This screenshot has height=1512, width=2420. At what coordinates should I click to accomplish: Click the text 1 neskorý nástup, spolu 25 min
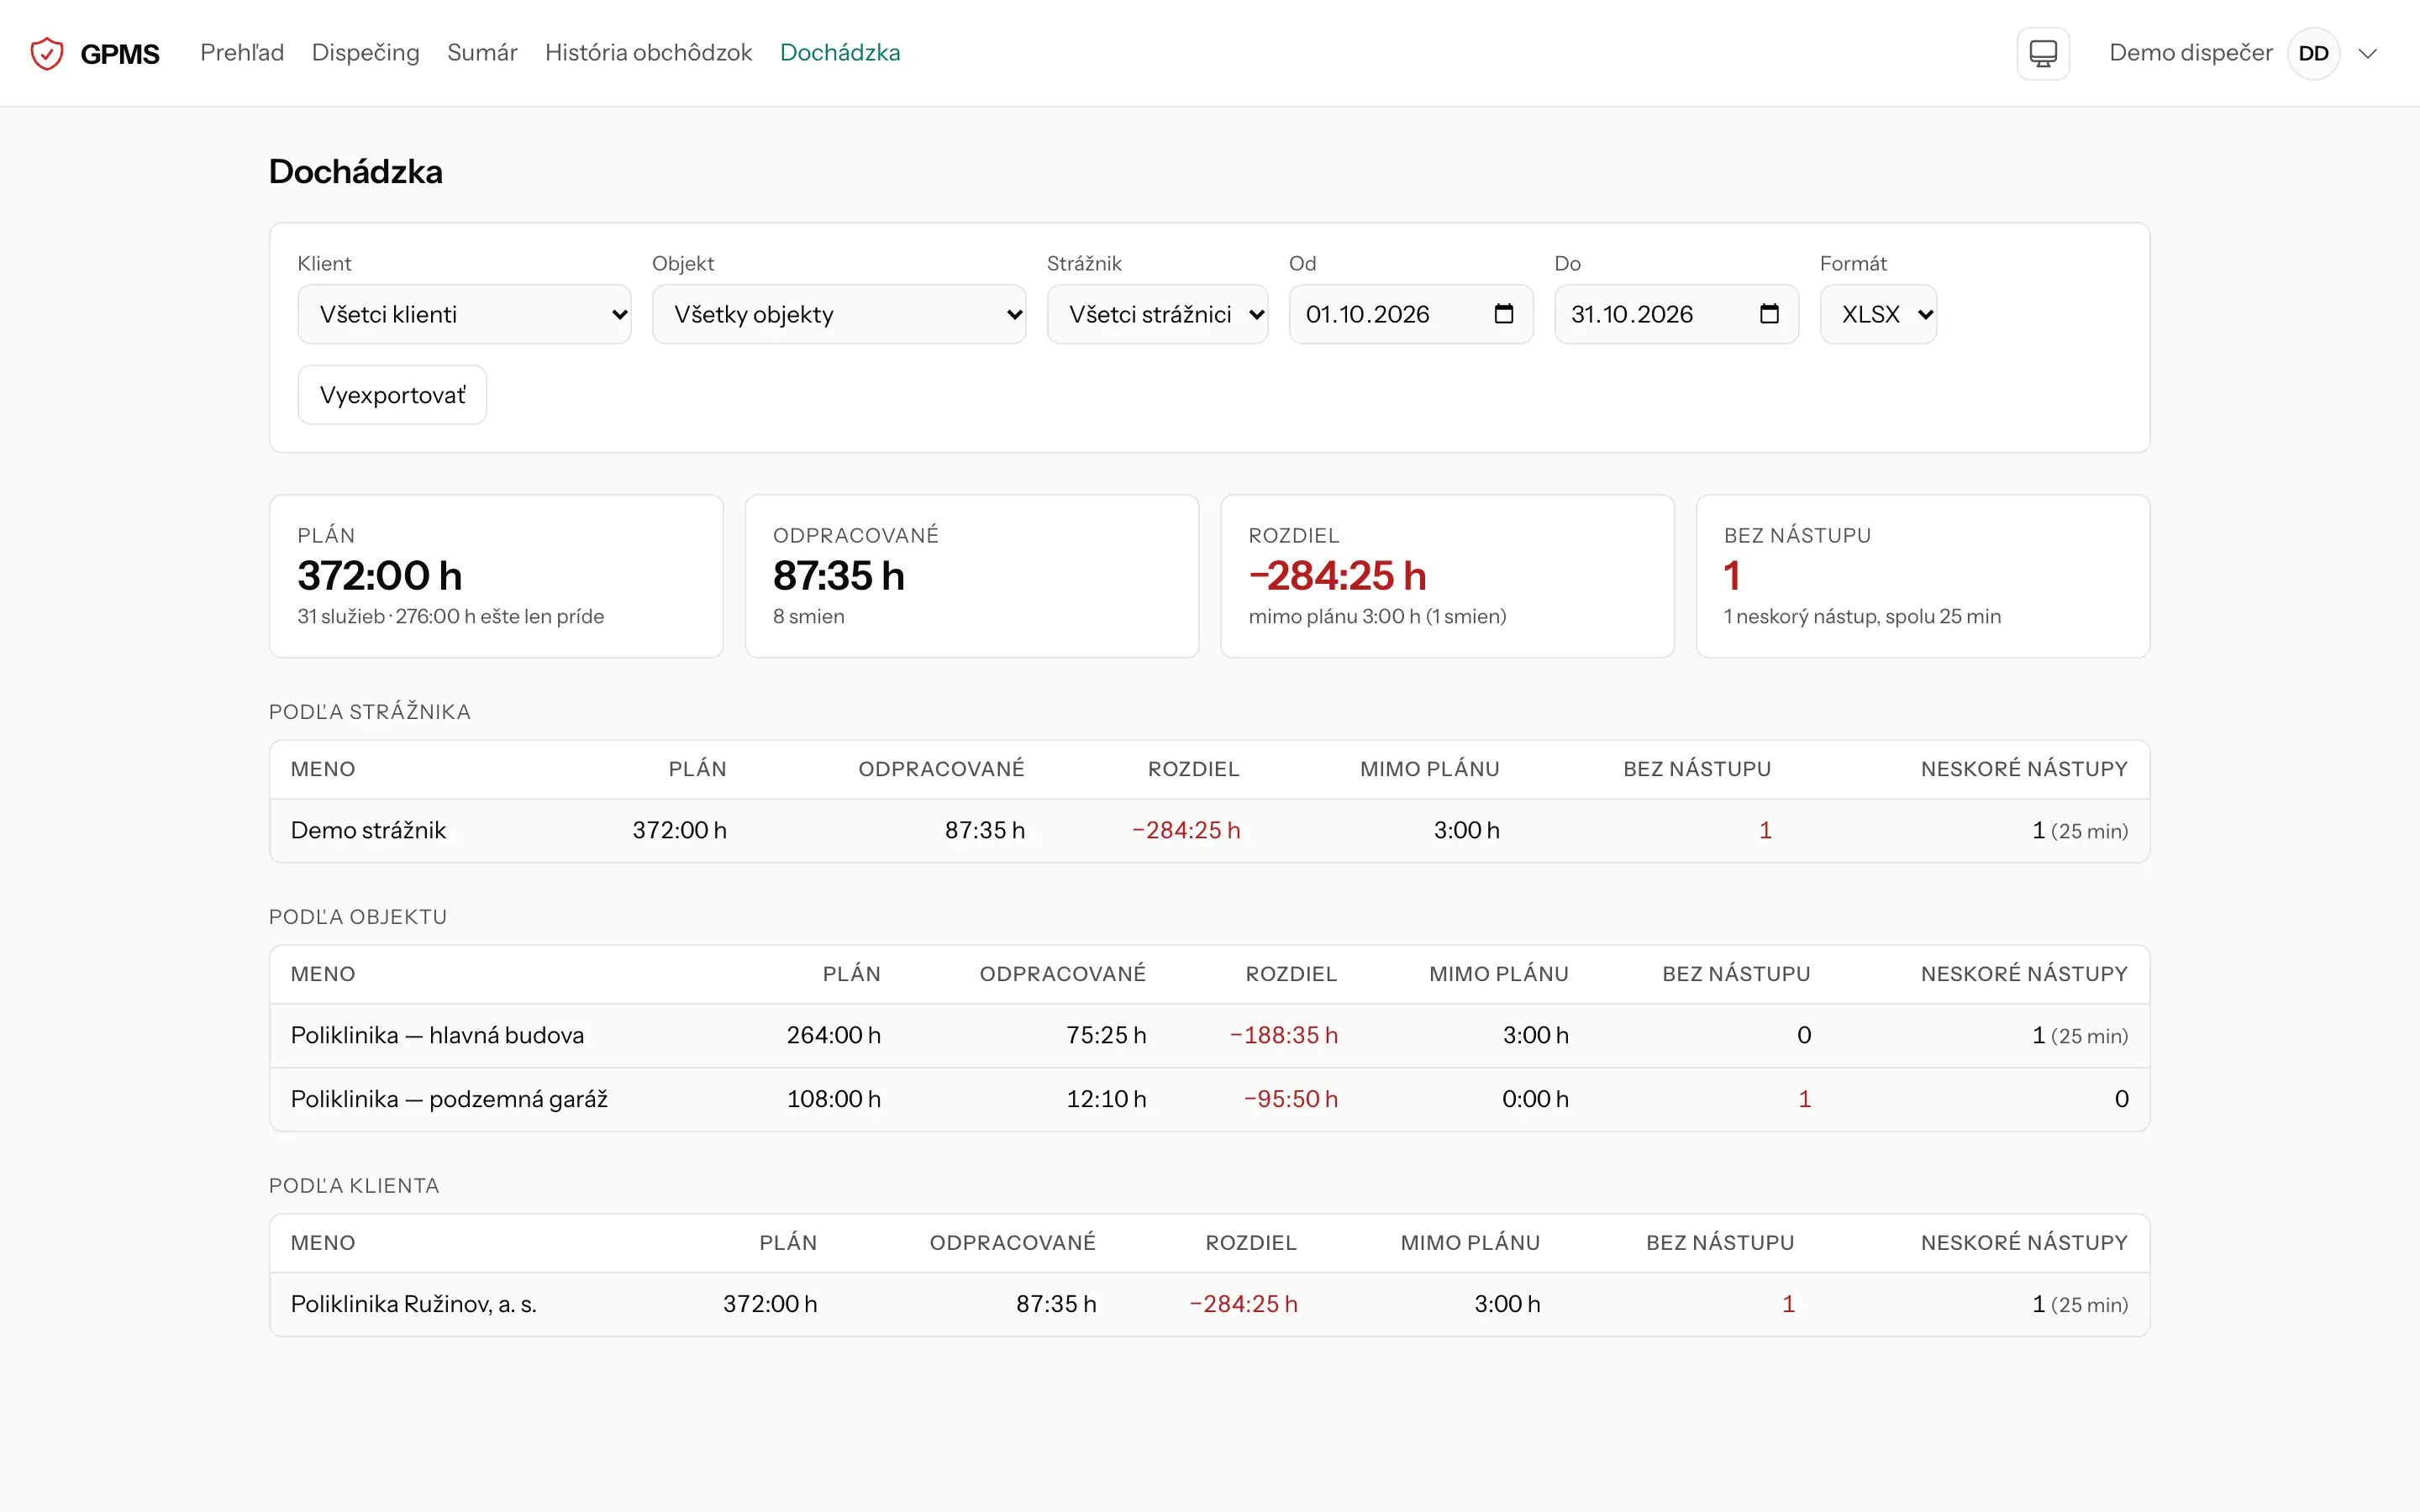click(1862, 616)
